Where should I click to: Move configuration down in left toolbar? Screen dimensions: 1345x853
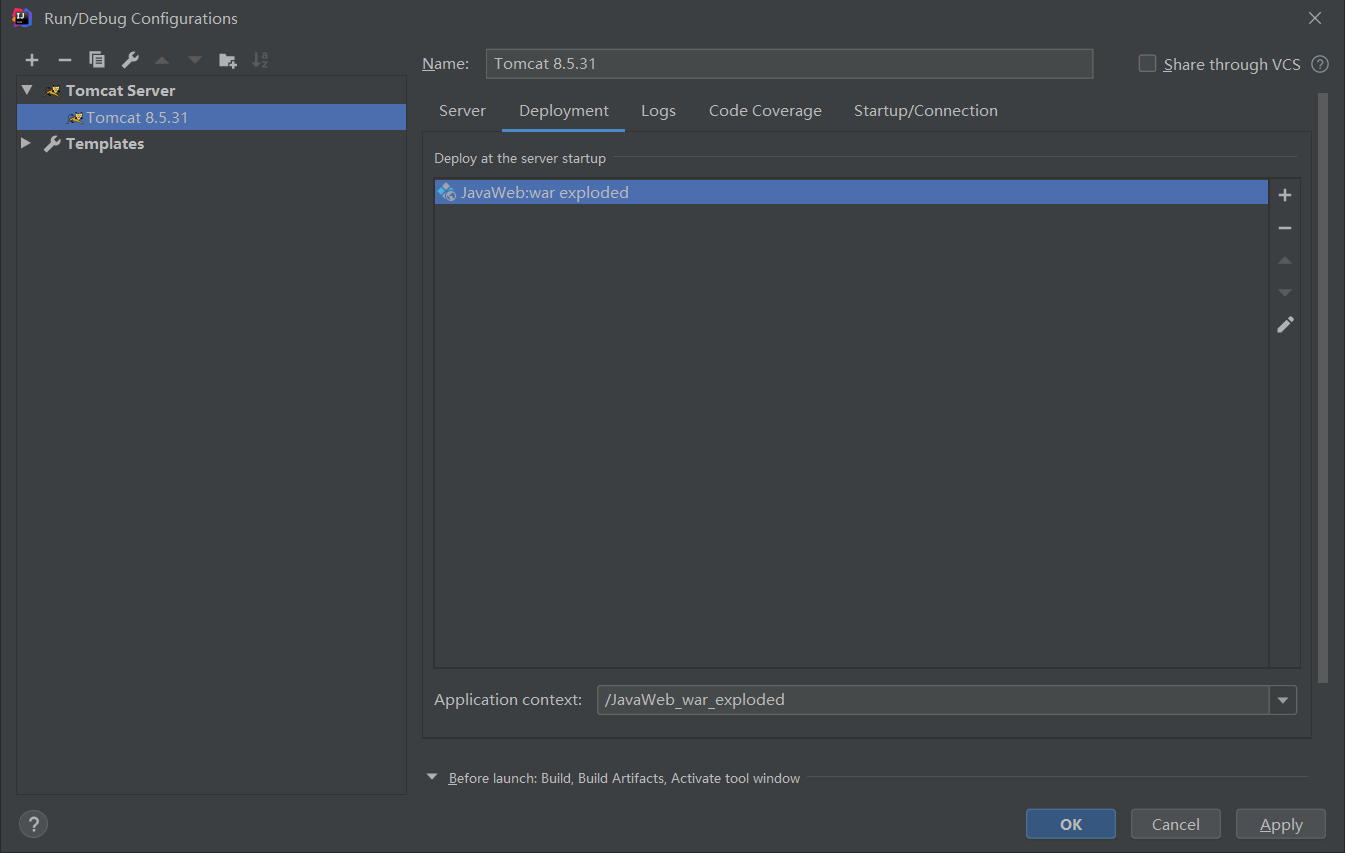195,60
